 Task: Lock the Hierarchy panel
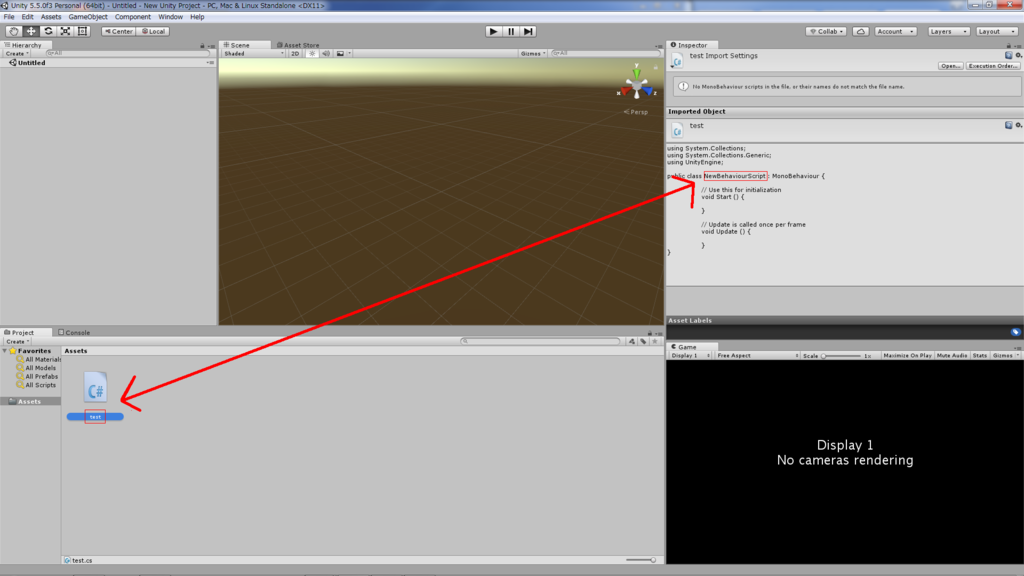point(202,46)
